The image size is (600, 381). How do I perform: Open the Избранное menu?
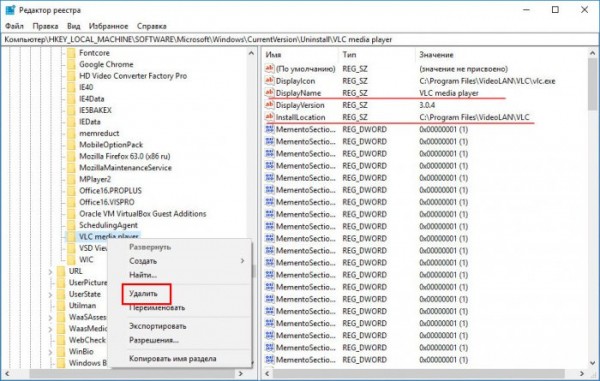coord(108,26)
